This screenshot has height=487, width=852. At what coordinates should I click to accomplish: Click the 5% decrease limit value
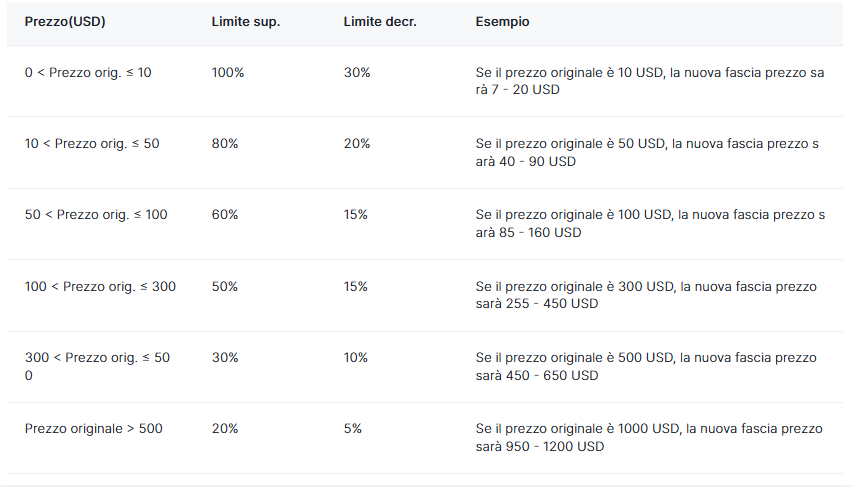coord(353,429)
